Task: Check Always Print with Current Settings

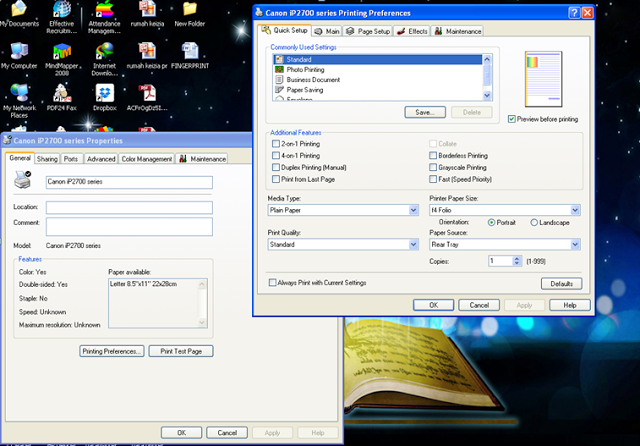Action: pos(272,282)
